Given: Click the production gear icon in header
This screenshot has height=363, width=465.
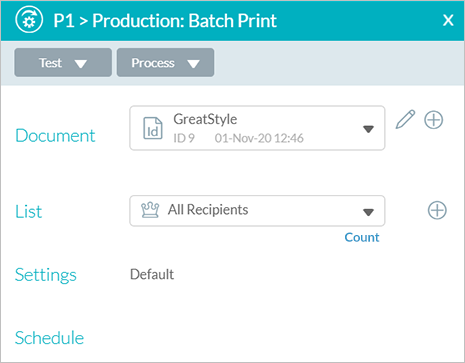Looking at the screenshot, I should [29, 20].
